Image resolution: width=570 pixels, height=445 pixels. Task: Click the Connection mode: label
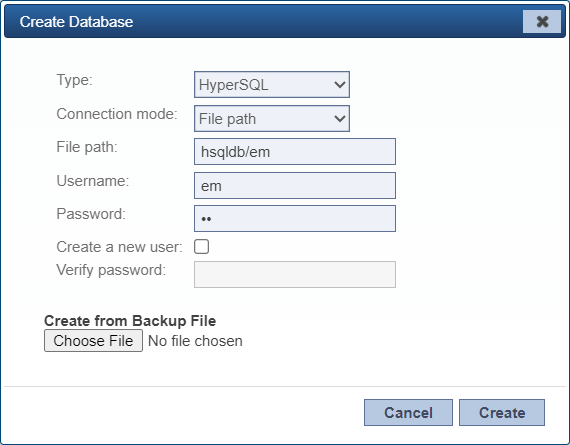117,114
